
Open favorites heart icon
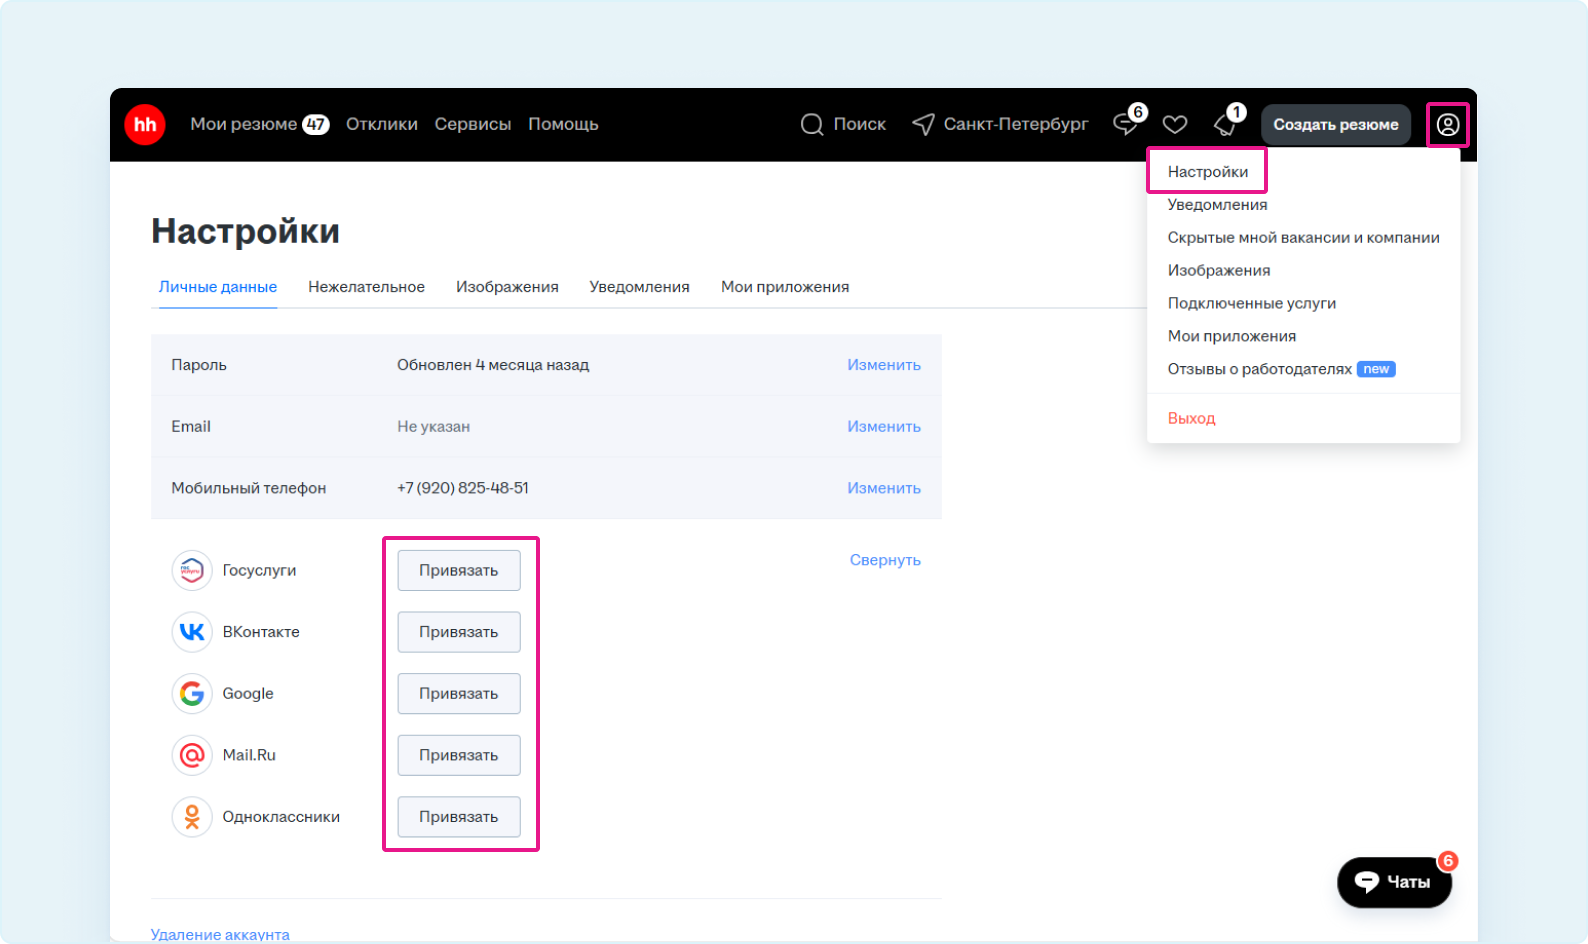click(x=1175, y=124)
